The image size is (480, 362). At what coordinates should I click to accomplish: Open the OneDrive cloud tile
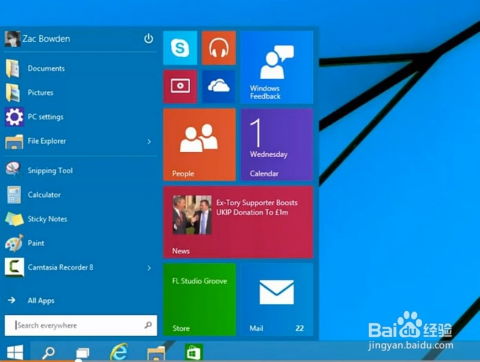pos(219,87)
